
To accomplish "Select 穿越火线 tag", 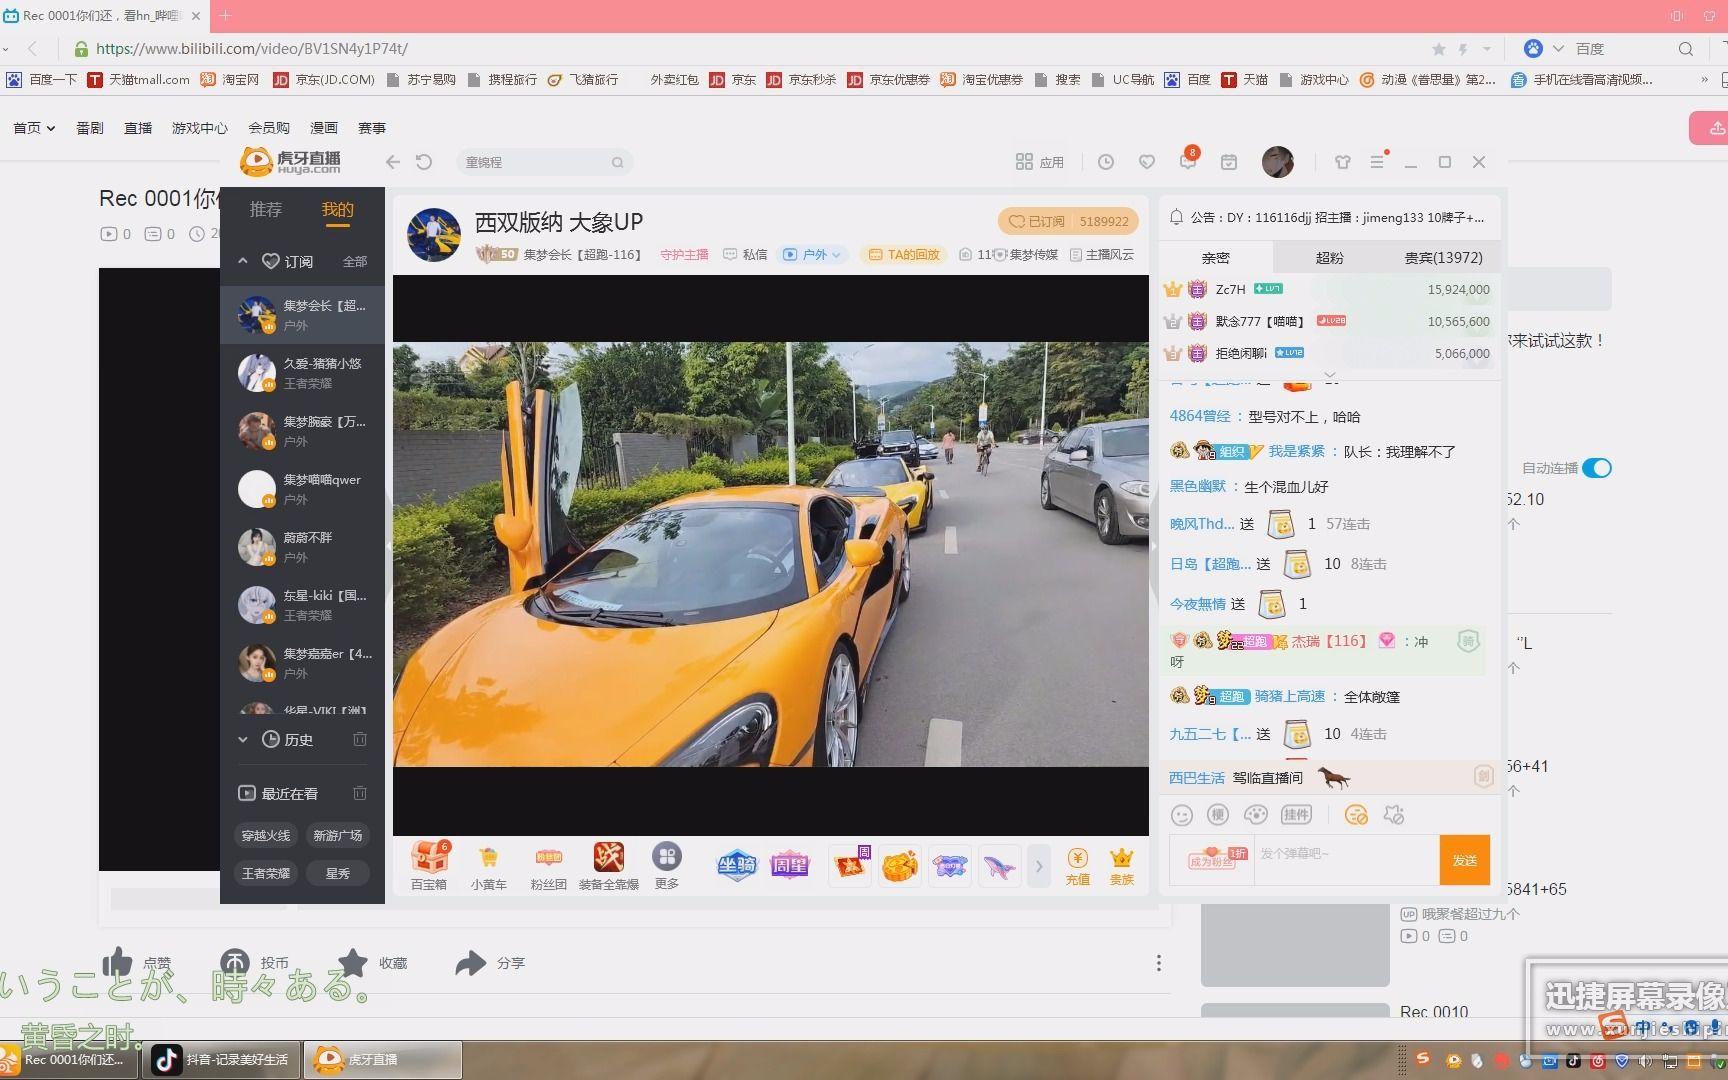I will [x=266, y=835].
